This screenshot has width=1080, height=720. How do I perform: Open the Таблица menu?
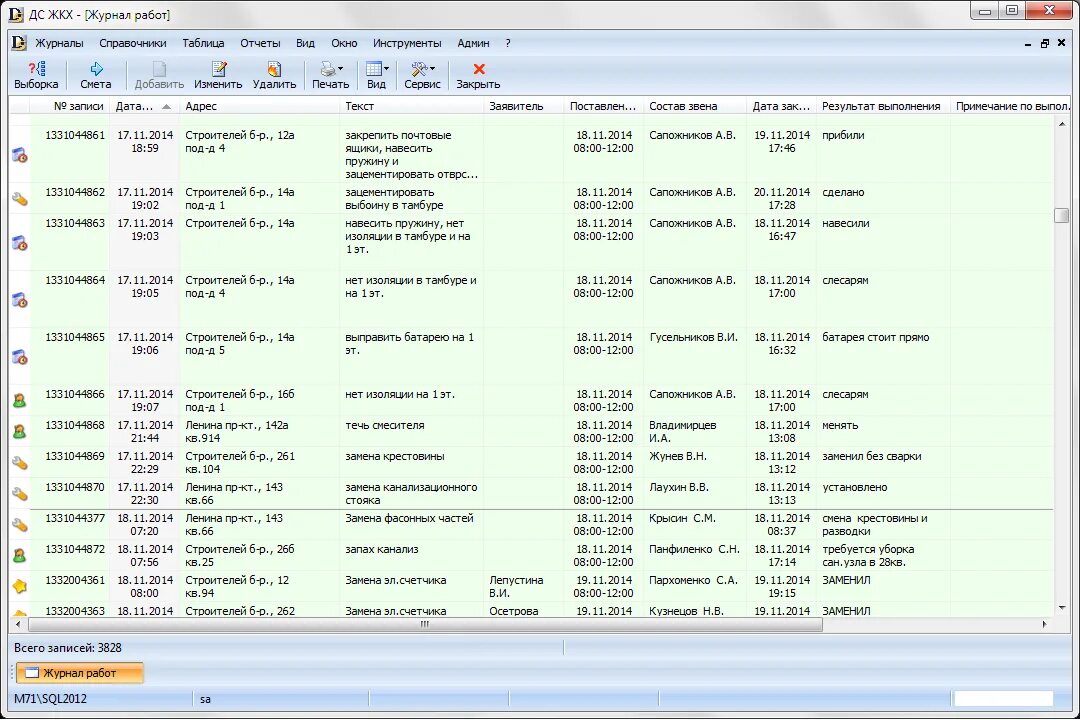(x=203, y=43)
